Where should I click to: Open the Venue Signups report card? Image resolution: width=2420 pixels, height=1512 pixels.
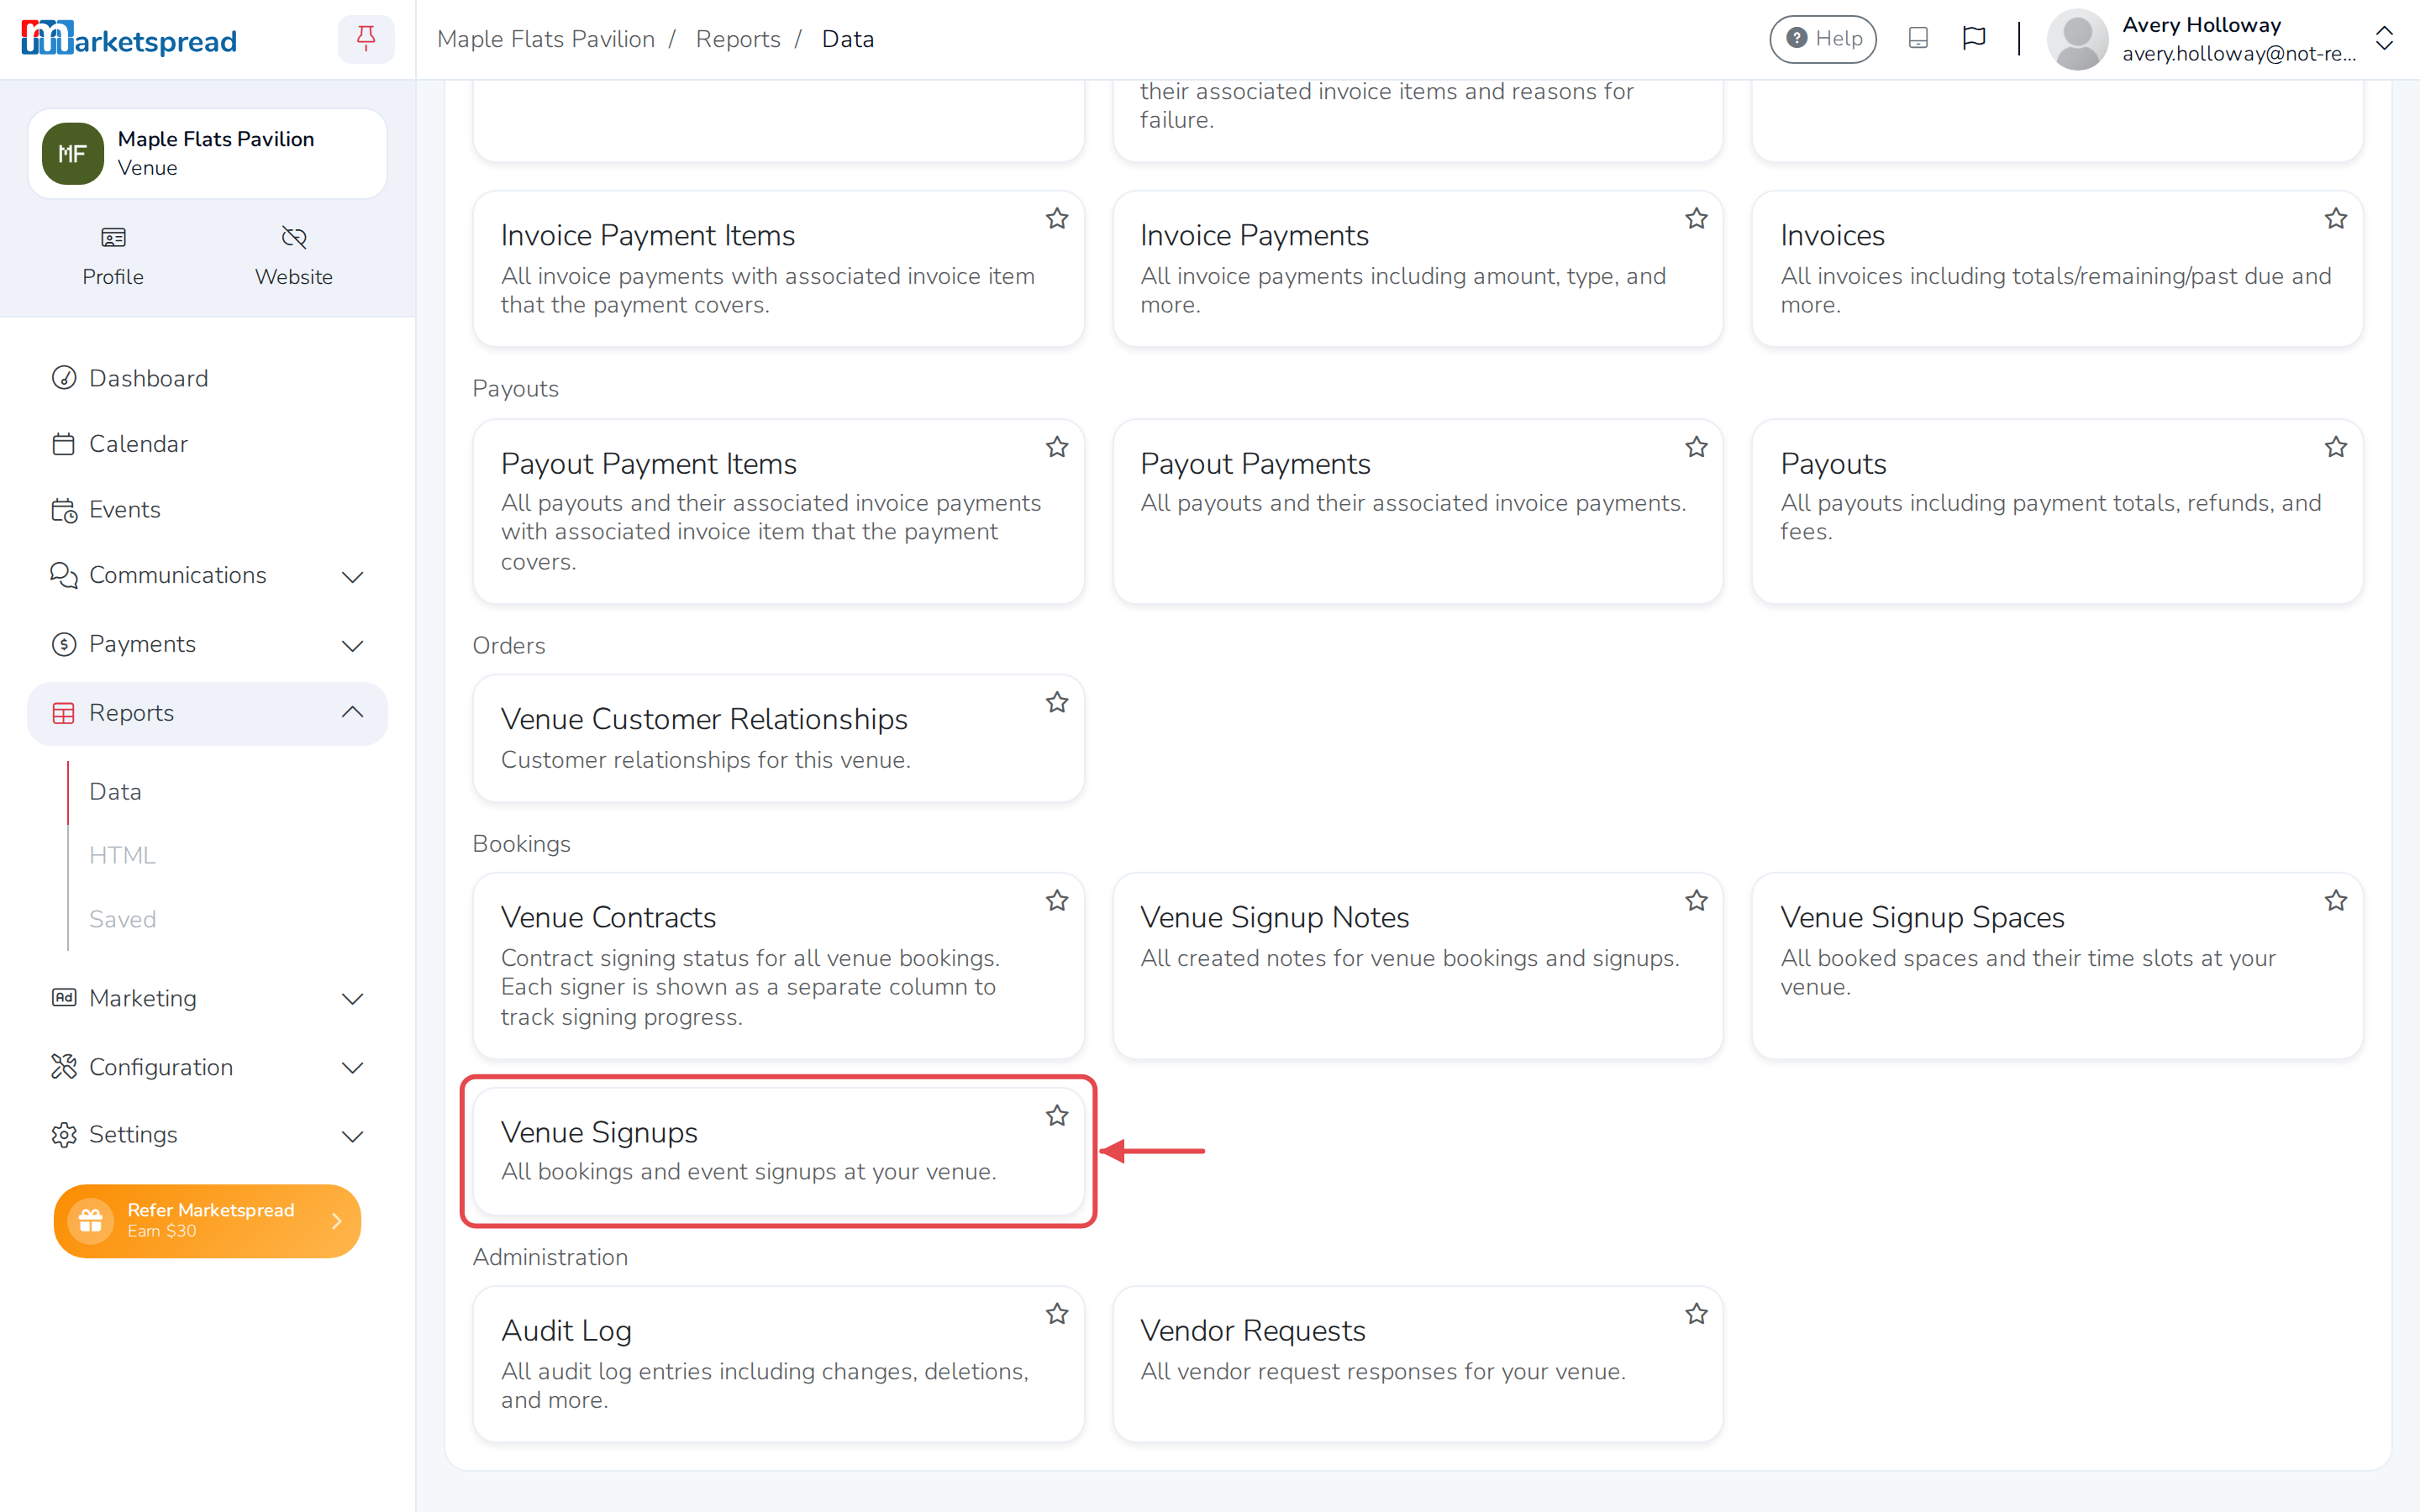[x=778, y=1151]
